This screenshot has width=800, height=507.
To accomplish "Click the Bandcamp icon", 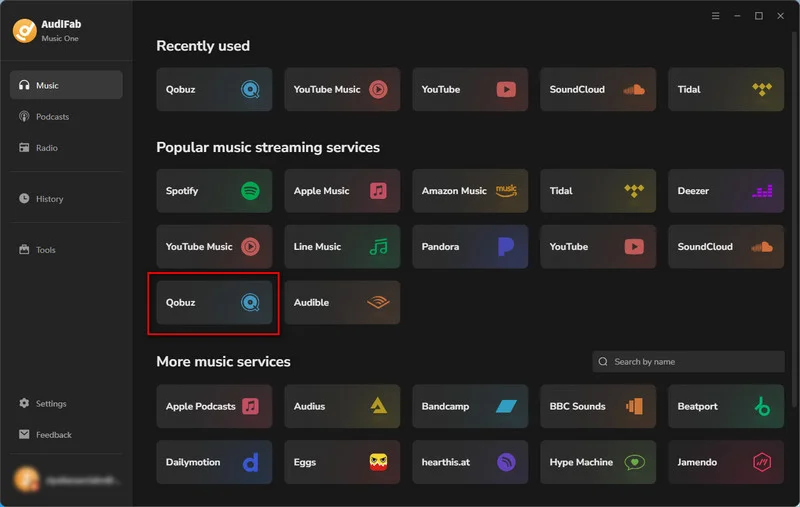I will (506, 406).
